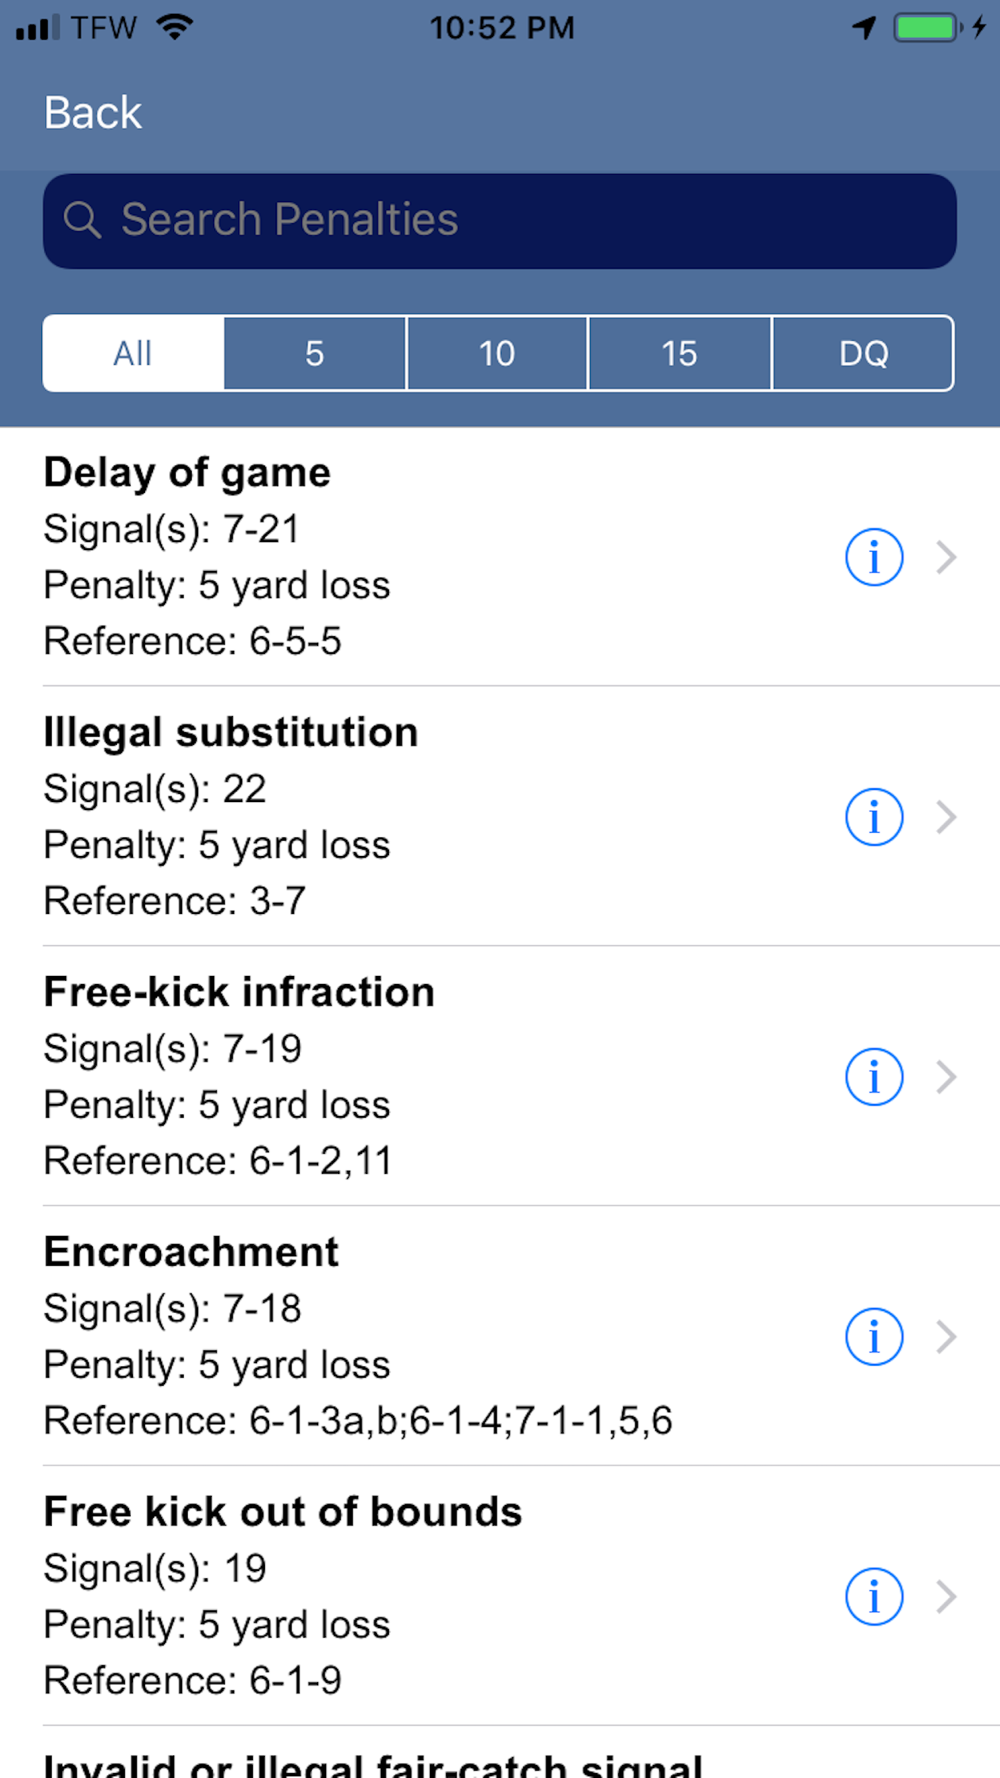
Task: Go Back to previous screen
Action: (93, 113)
